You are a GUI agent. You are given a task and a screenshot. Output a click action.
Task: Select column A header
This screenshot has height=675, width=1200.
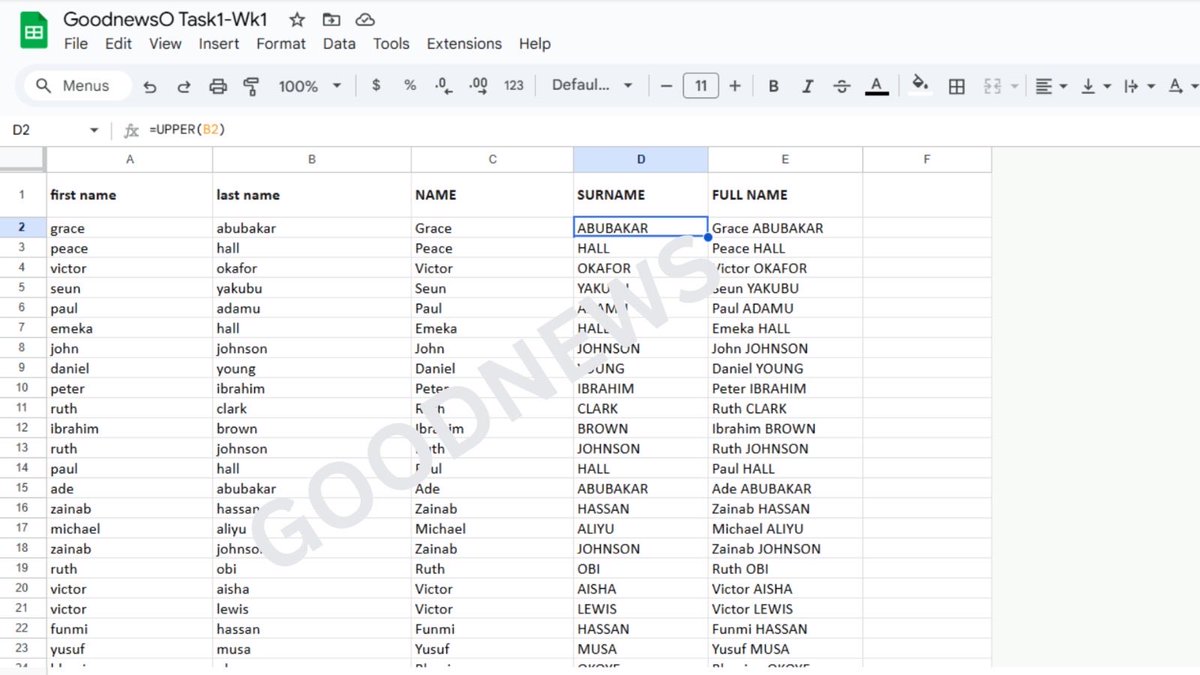click(130, 159)
